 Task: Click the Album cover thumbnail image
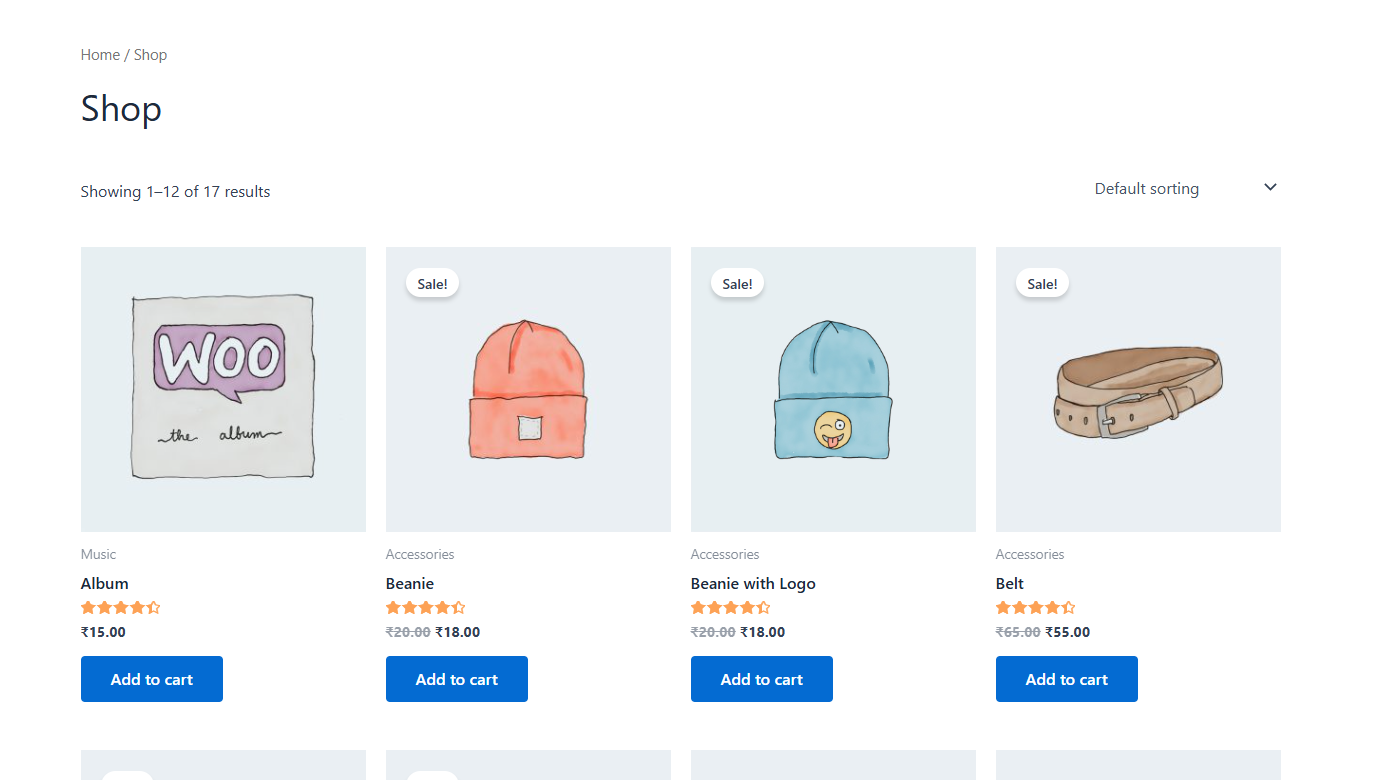click(222, 388)
